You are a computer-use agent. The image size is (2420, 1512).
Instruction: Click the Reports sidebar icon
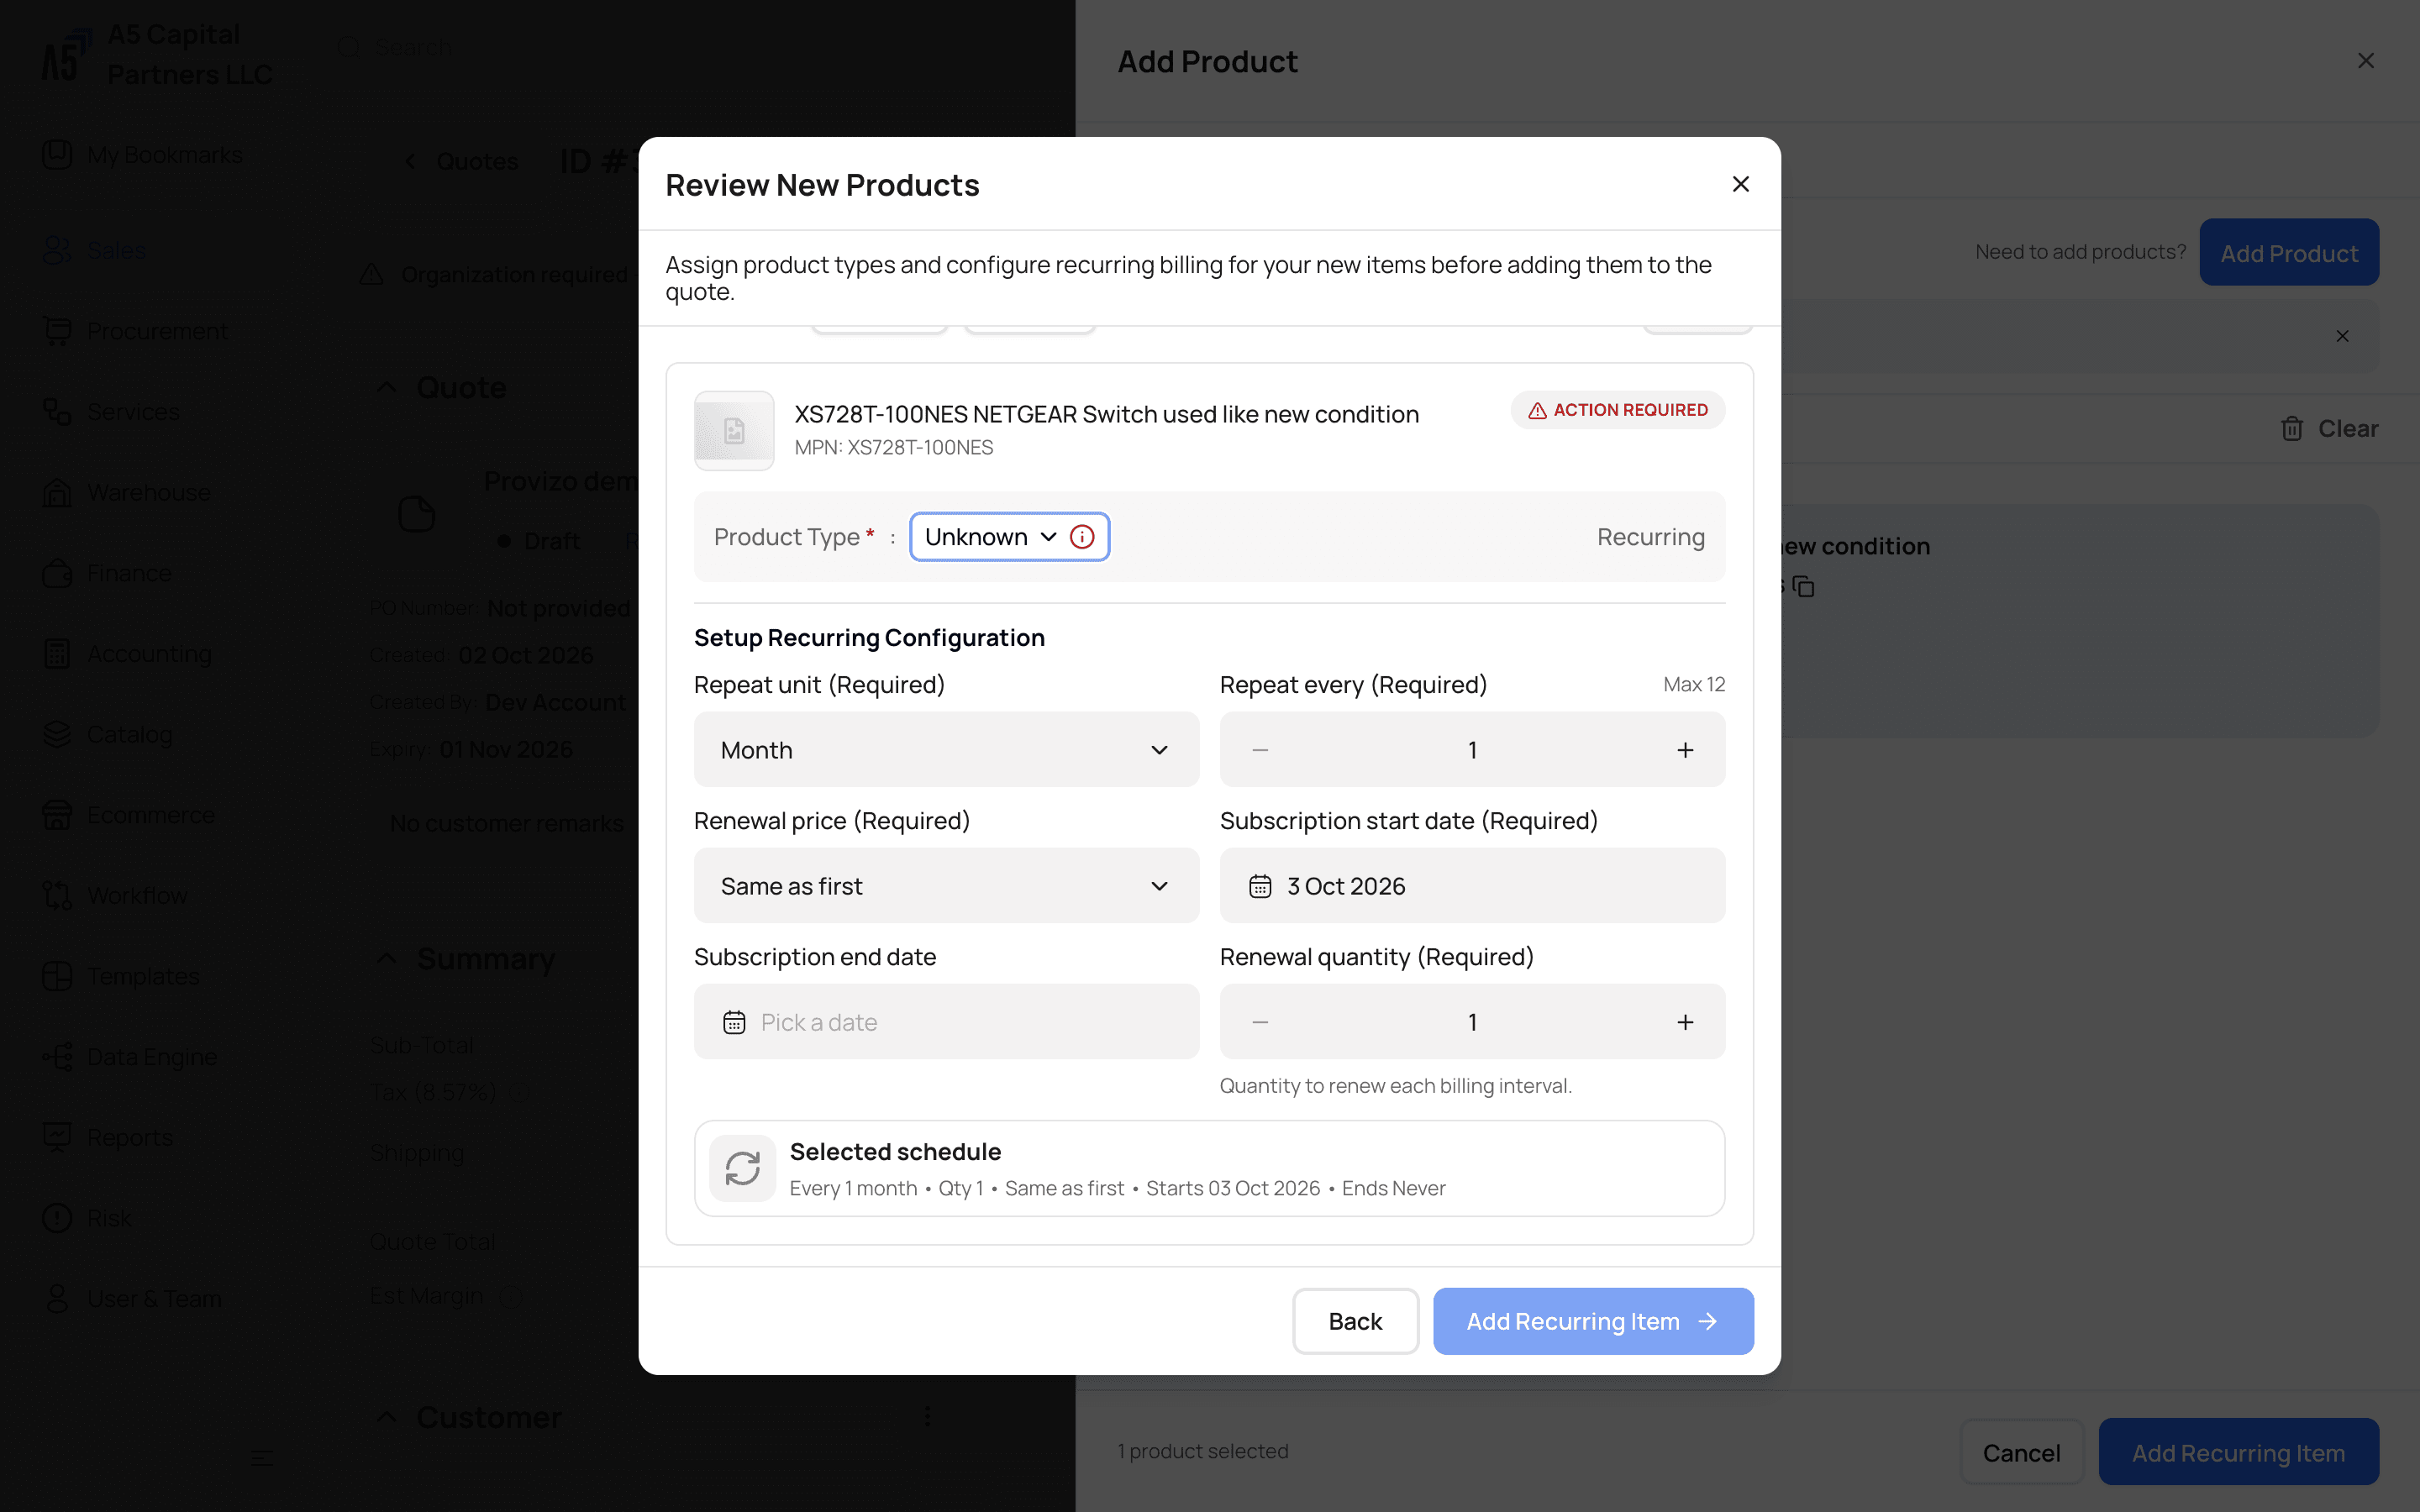coord(57,1137)
